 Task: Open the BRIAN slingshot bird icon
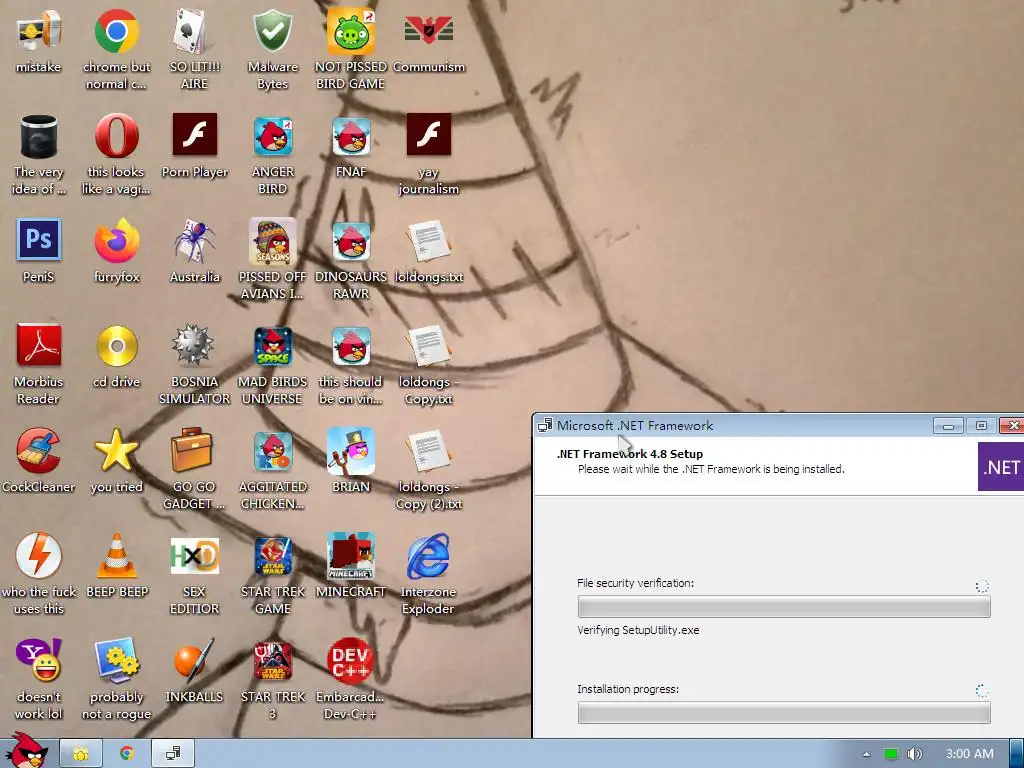tap(351, 451)
